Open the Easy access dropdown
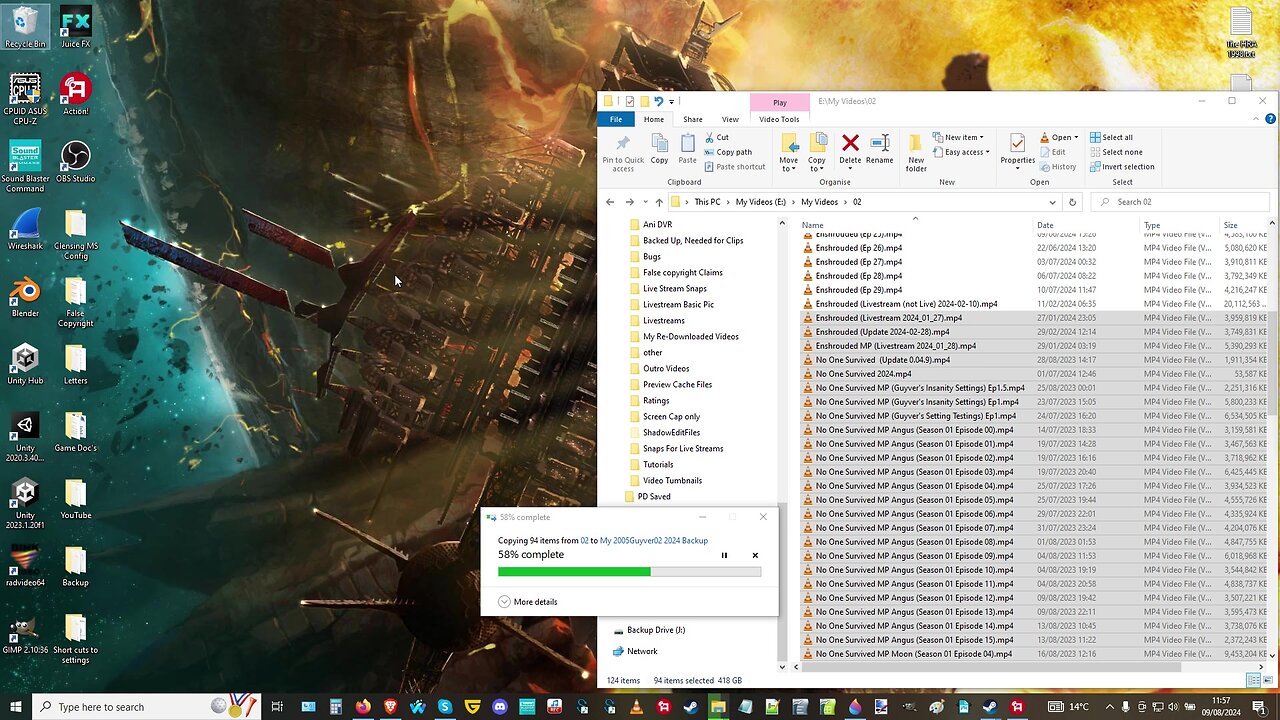 961,152
